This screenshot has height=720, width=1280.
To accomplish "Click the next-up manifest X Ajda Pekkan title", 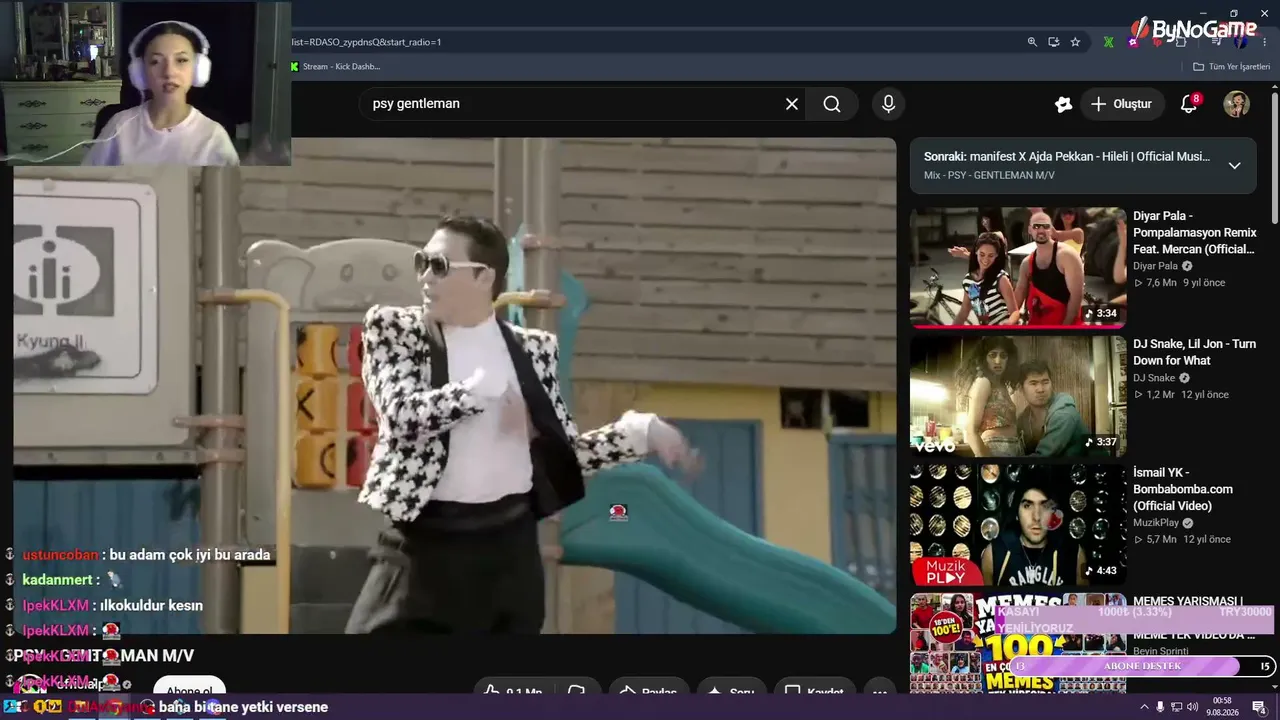I will click(1067, 157).
